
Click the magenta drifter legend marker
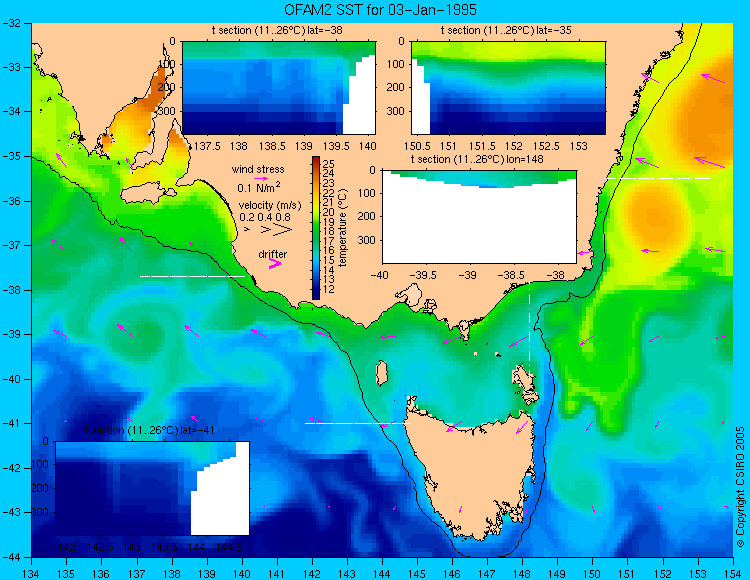pyautogui.click(x=275, y=263)
